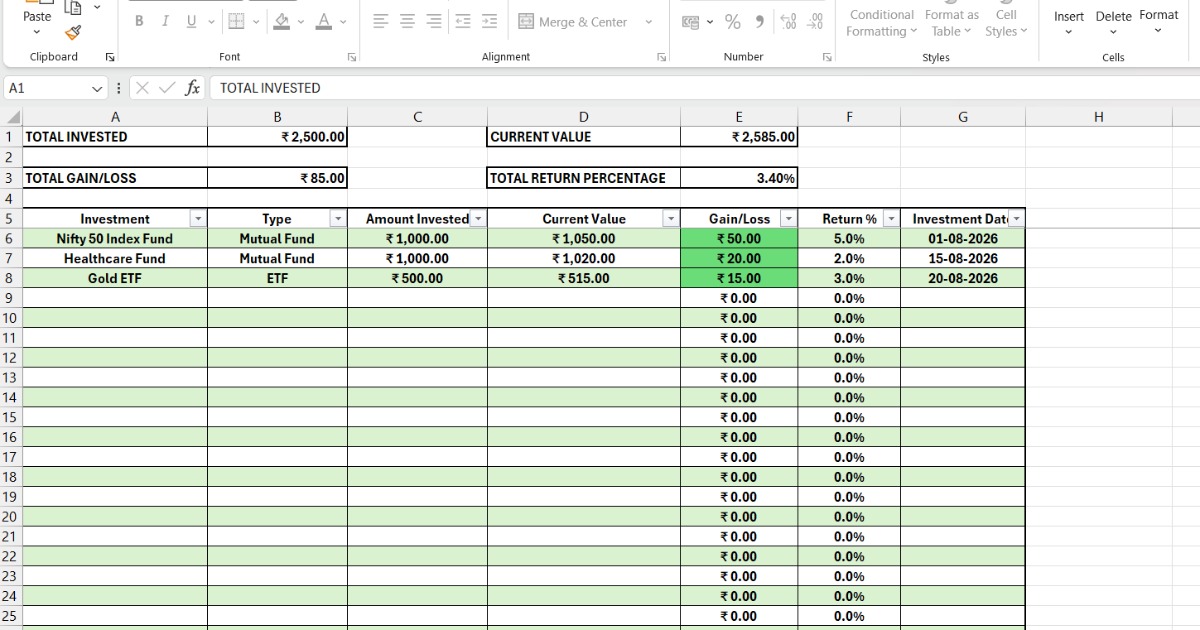The image size is (1200, 630).
Task: Apply the Fill Color bucket
Action: [282, 21]
